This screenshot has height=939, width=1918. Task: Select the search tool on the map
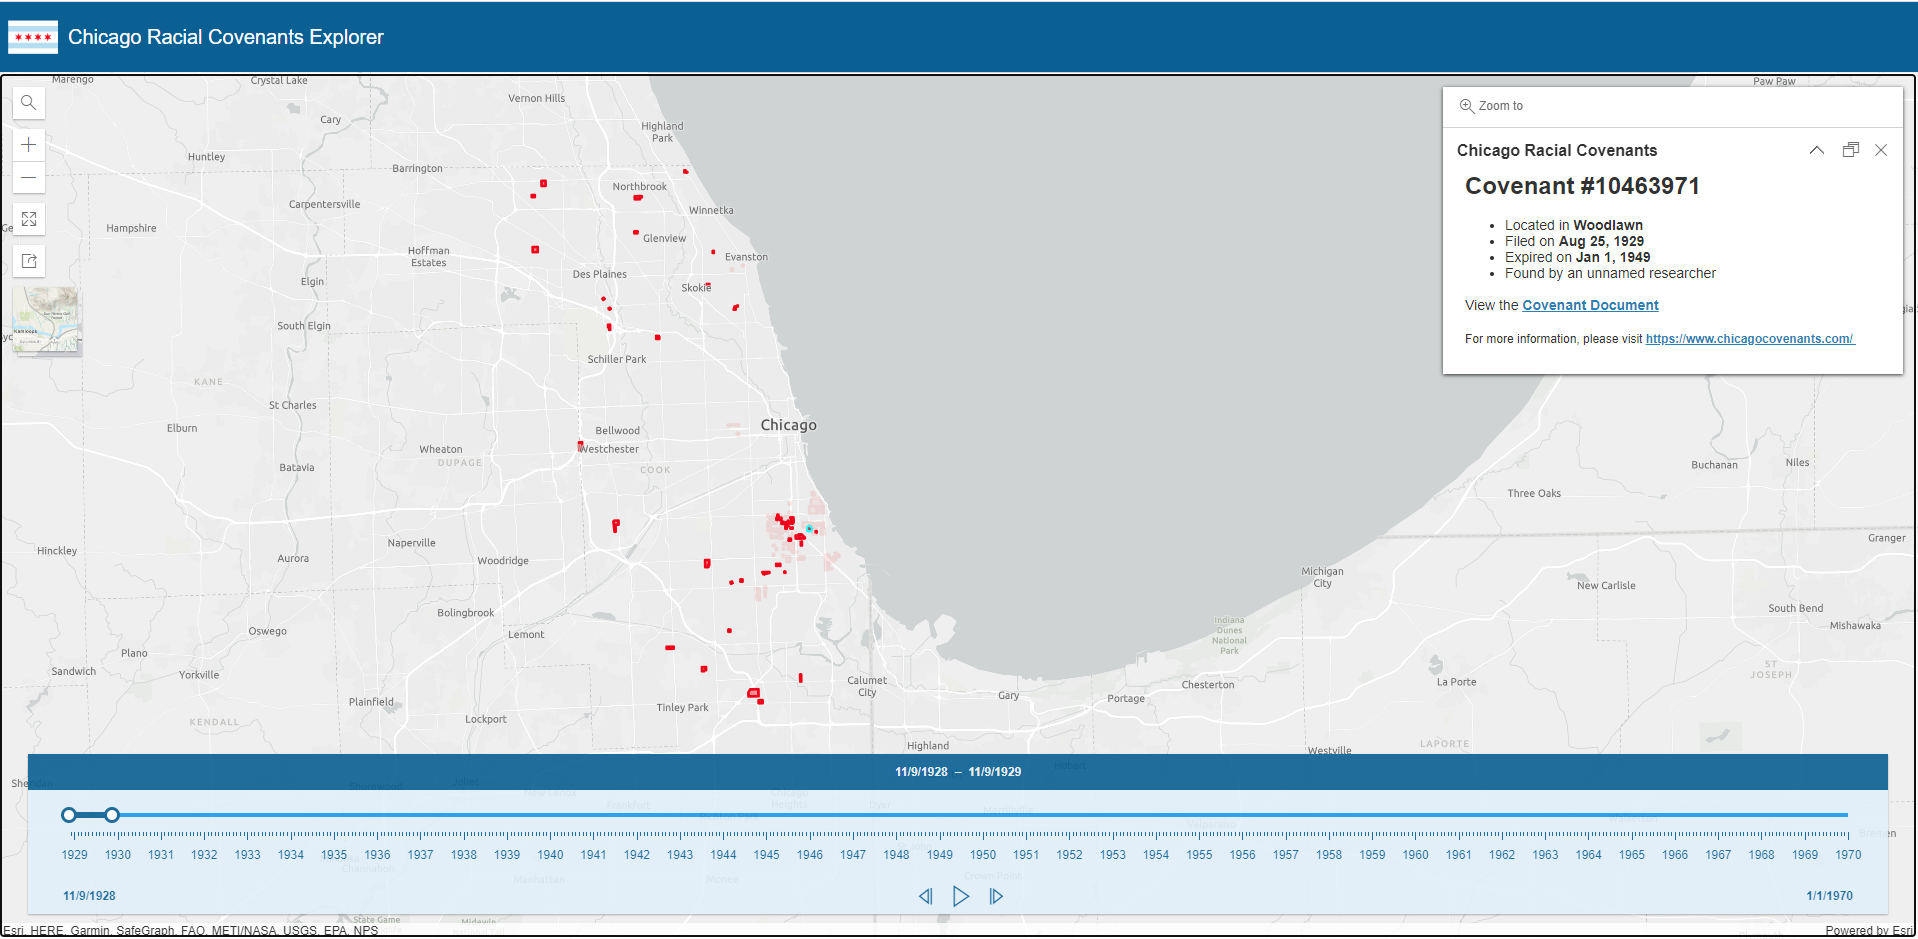[x=28, y=102]
